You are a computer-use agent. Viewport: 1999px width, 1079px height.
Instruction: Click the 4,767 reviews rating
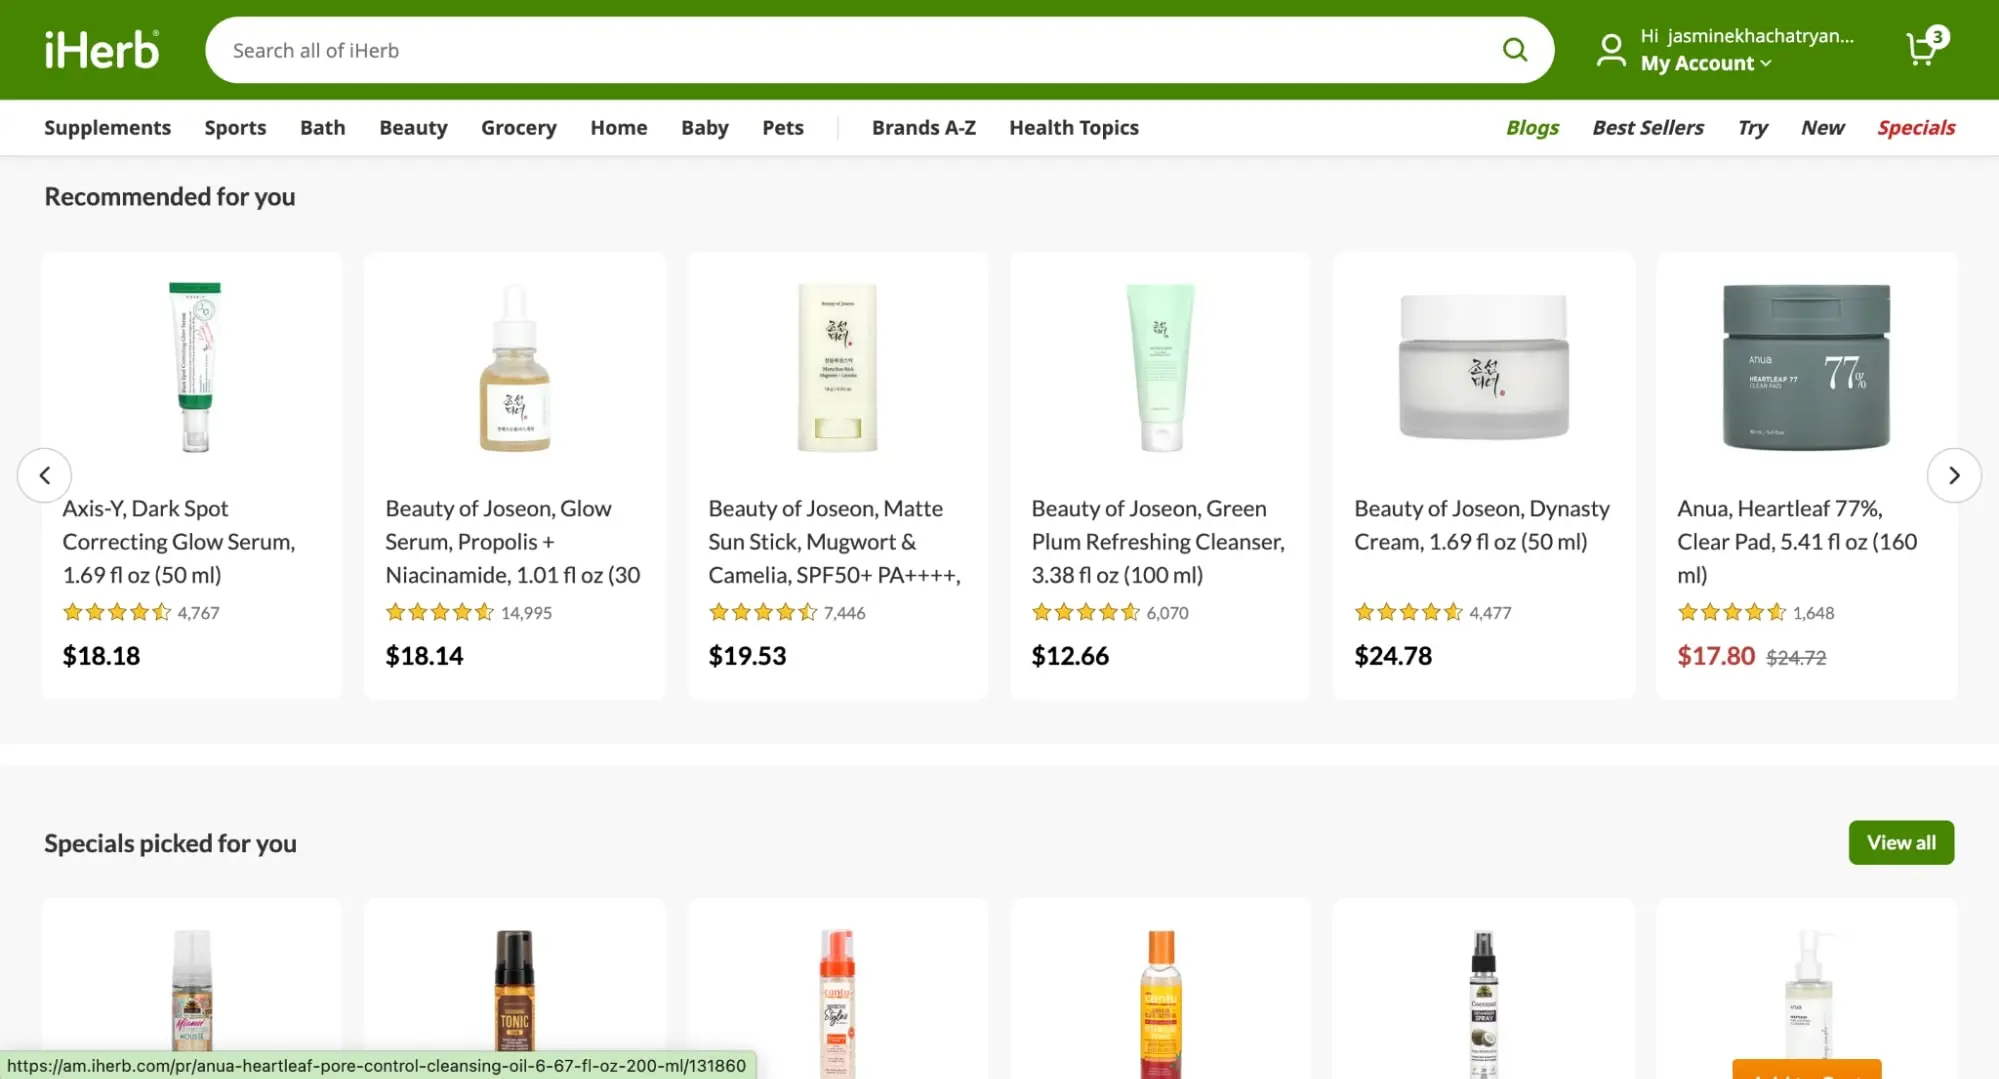pos(141,612)
